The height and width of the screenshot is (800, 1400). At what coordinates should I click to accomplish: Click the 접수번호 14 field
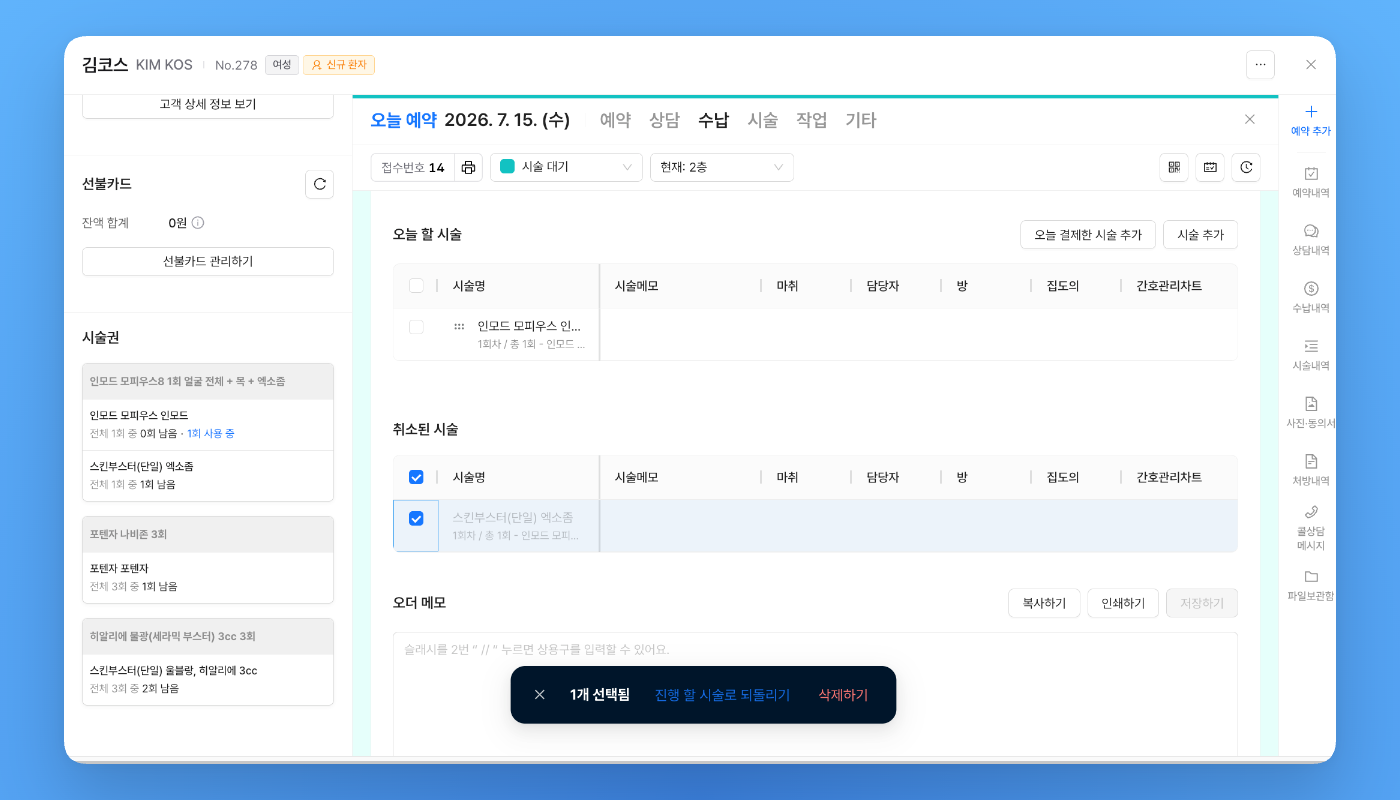(412, 168)
